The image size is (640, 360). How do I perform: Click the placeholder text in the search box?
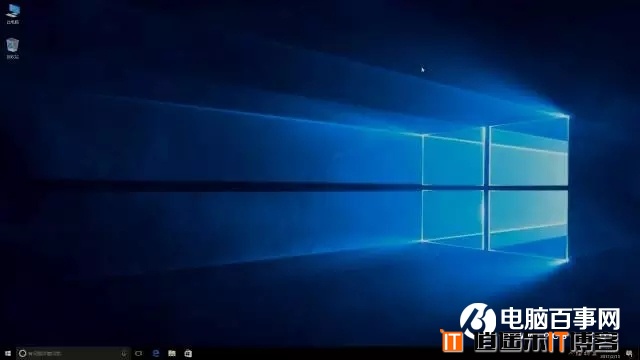pyautogui.click(x=45, y=353)
